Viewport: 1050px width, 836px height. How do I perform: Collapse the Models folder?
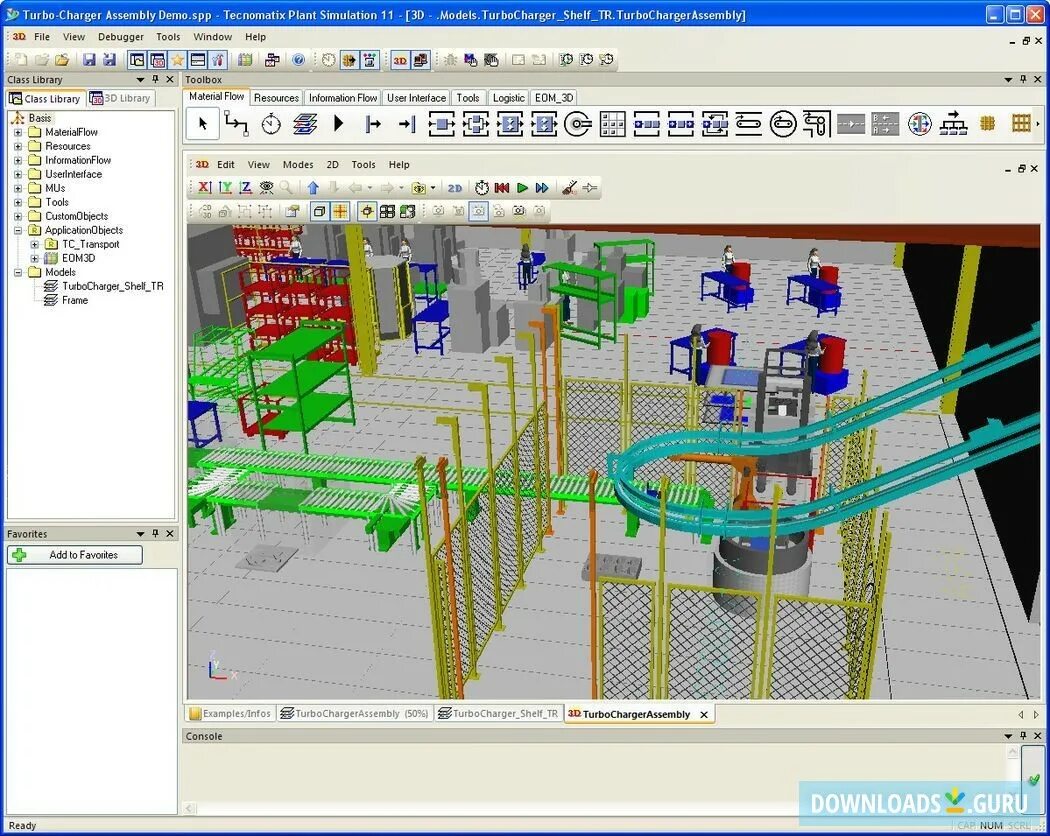click(18, 273)
